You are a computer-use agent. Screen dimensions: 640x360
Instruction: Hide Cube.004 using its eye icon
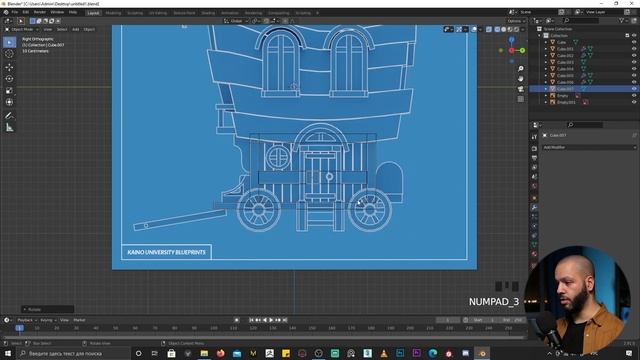pyautogui.click(x=634, y=69)
